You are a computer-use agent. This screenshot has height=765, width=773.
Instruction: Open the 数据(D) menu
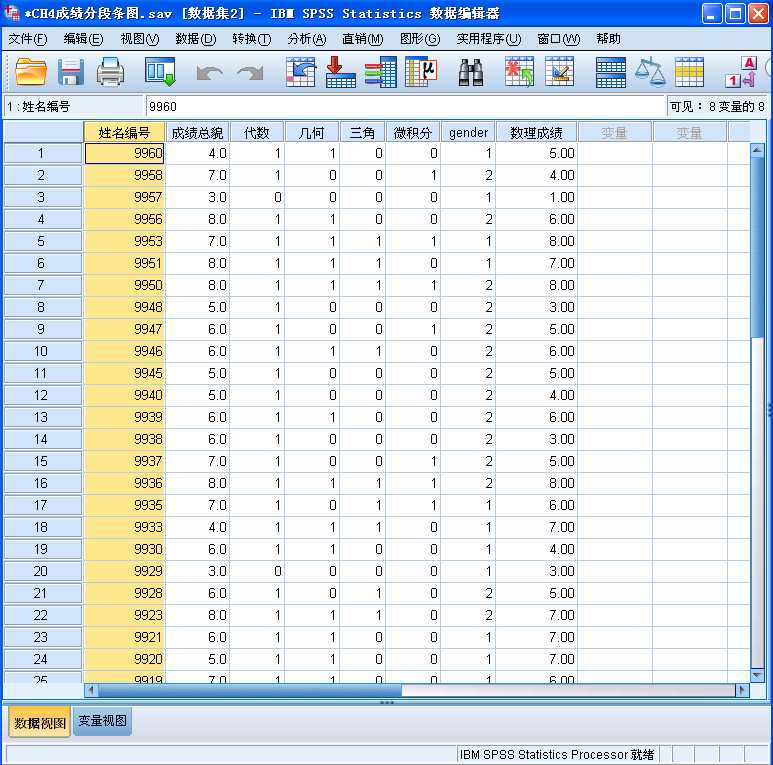(196, 39)
